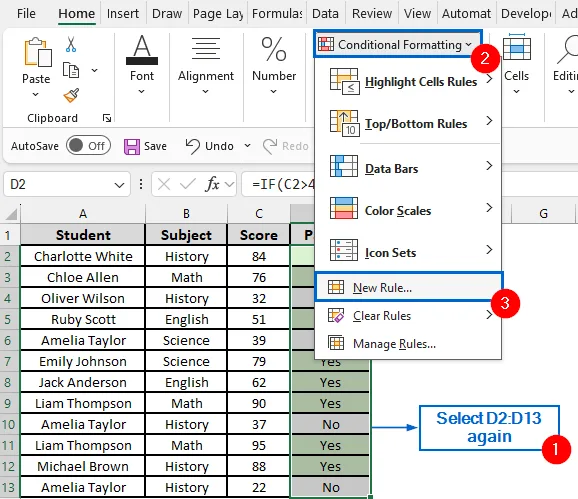The image size is (578, 499).
Task: Click the Insert Function fx icon
Action: tap(212, 184)
